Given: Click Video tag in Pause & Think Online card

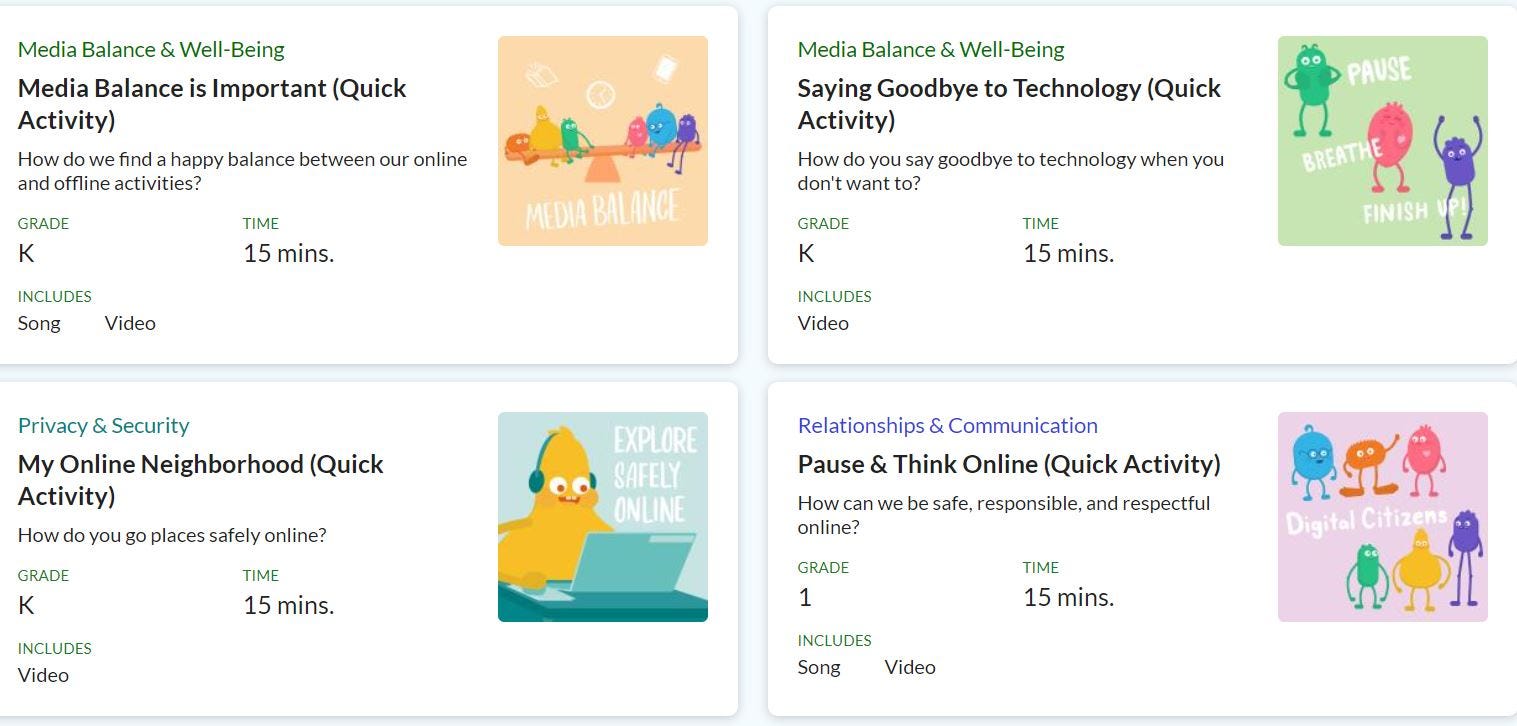Looking at the screenshot, I should (910, 667).
